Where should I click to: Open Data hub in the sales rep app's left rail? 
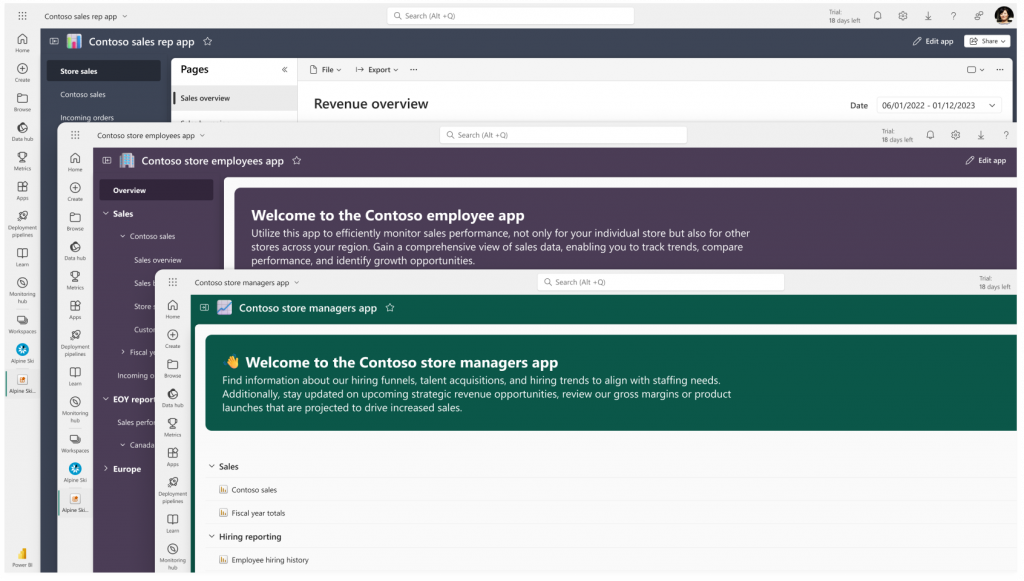click(22, 132)
